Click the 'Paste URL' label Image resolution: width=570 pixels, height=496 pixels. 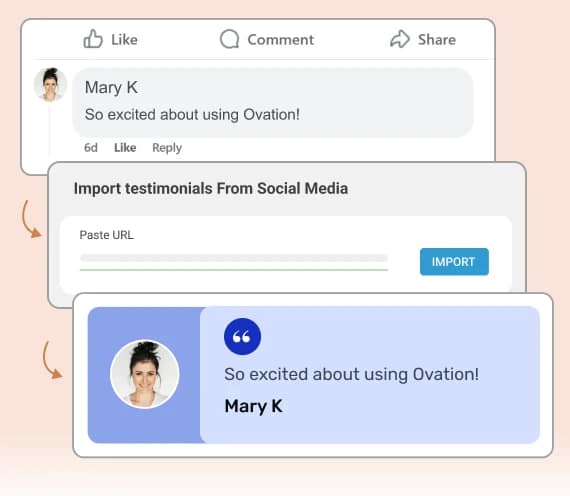pos(107,235)
